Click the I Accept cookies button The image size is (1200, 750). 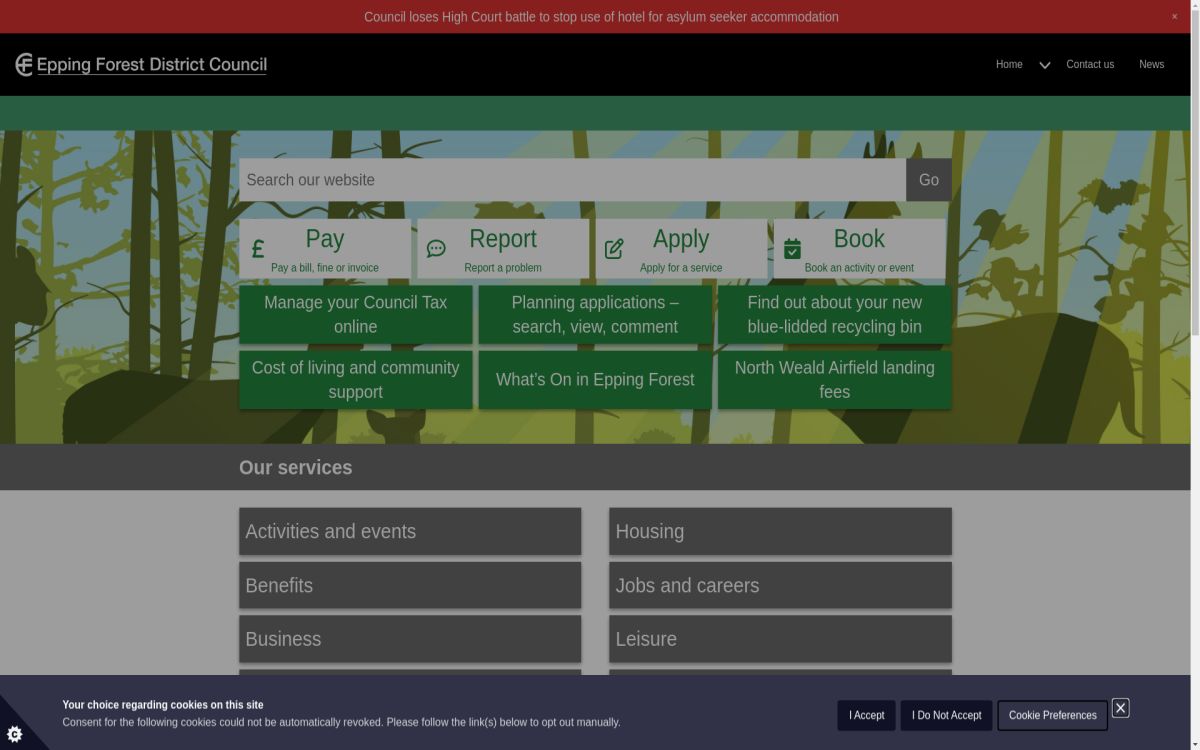(x=866, y=715)
